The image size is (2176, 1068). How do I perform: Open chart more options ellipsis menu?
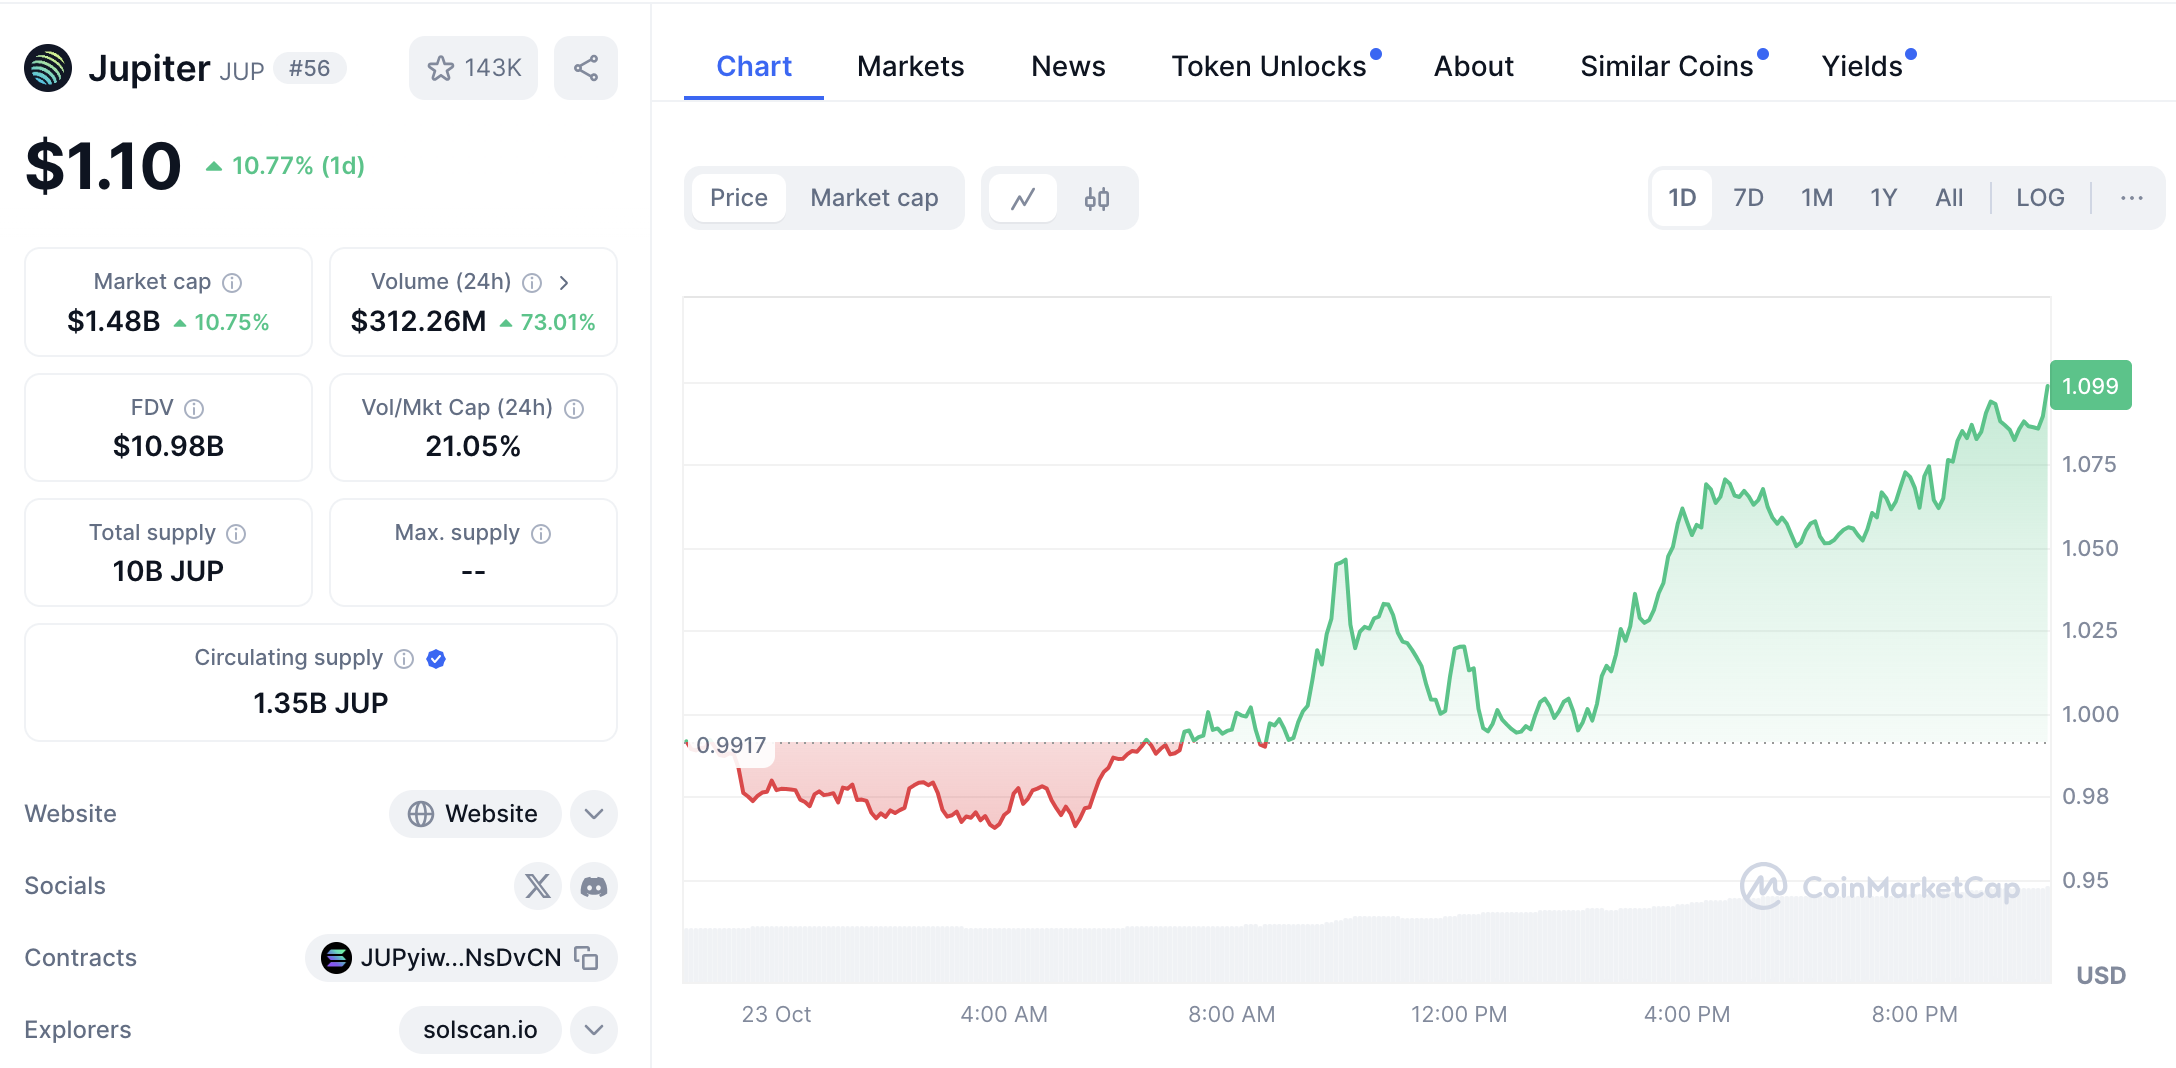[x=2131, y=198]
